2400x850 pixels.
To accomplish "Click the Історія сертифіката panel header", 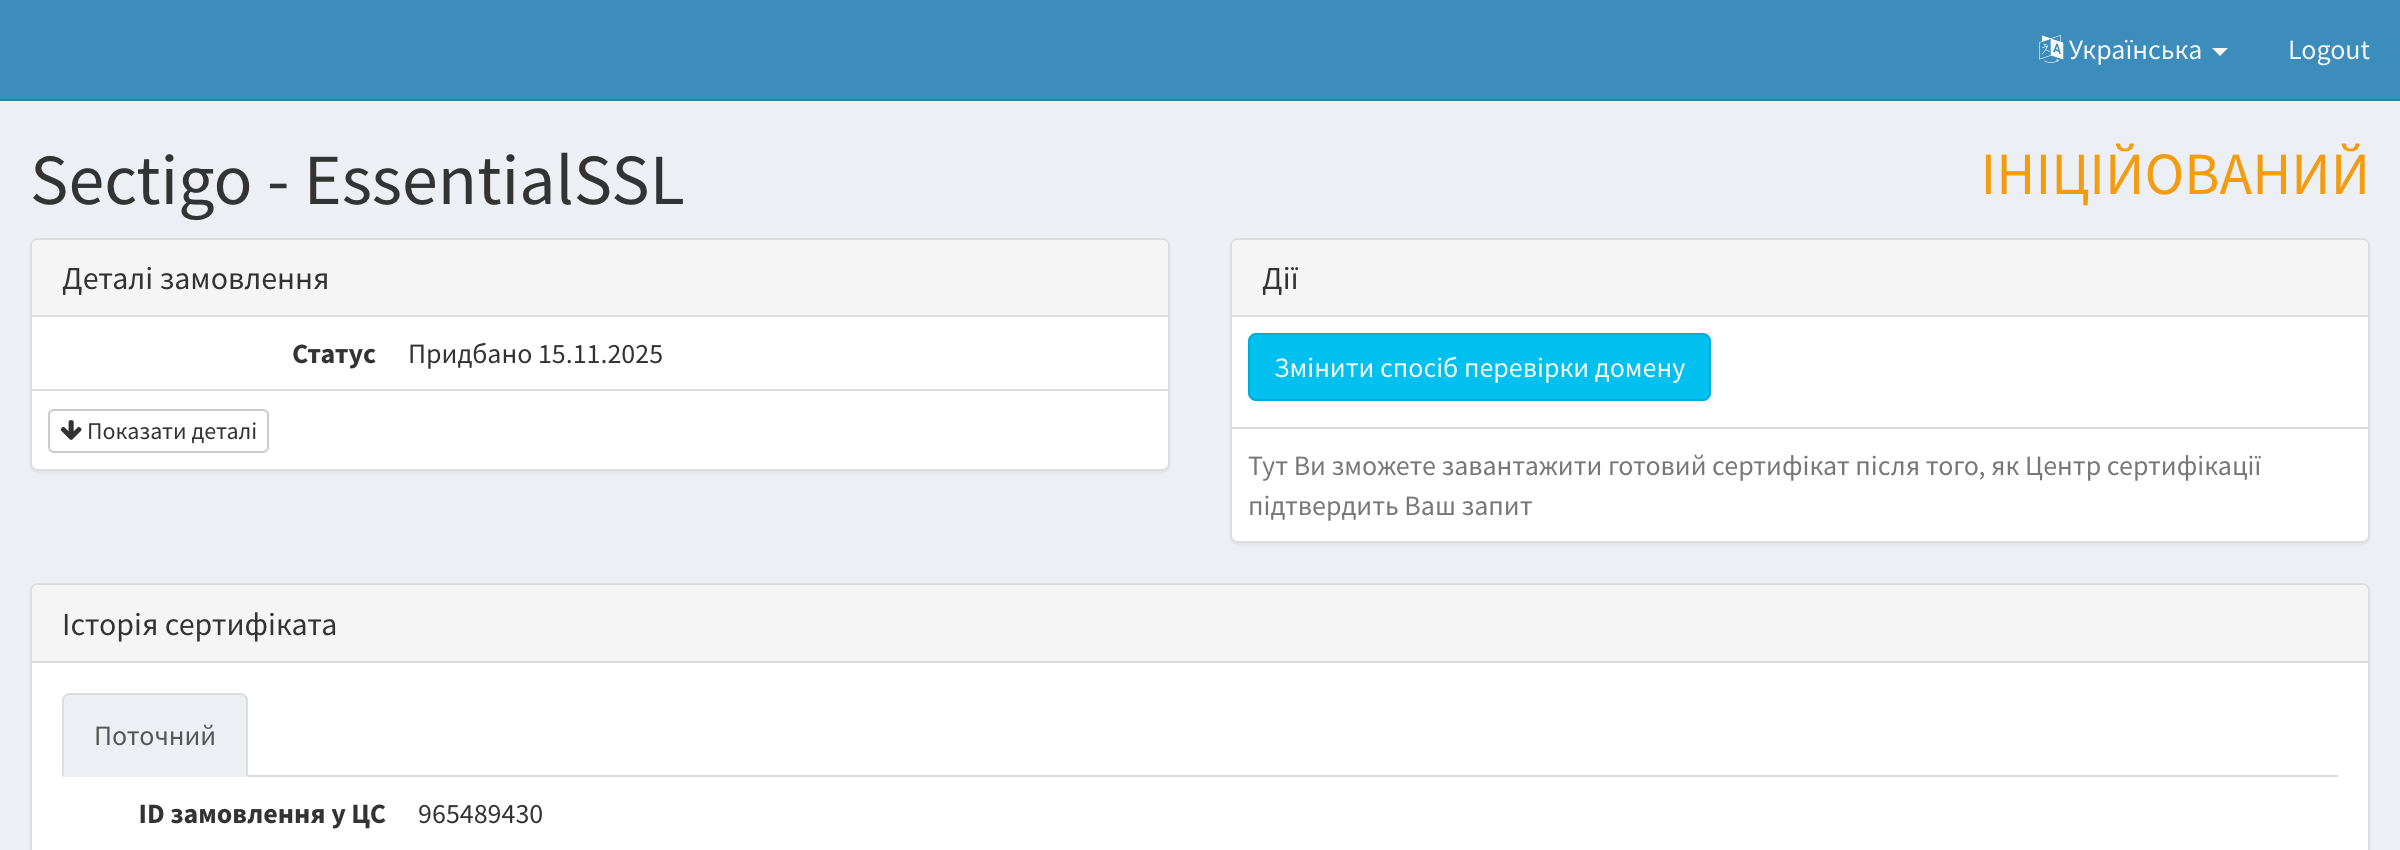I will pos(200,625).
